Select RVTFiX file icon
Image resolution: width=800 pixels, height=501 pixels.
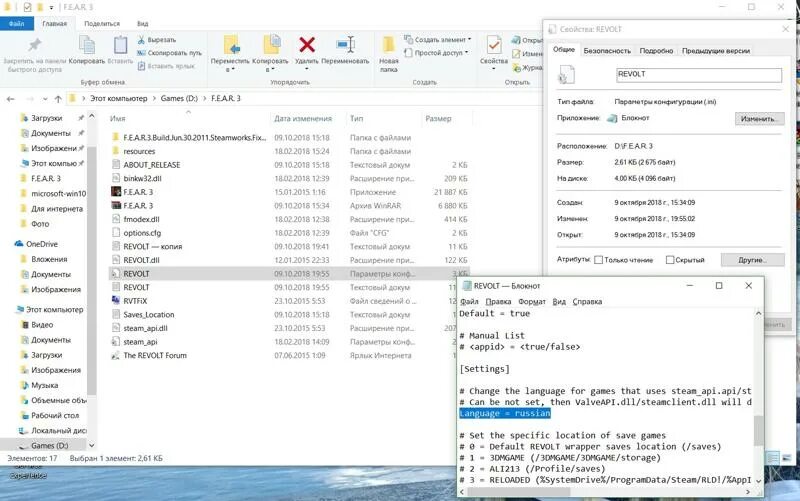(x=116, y=301)
